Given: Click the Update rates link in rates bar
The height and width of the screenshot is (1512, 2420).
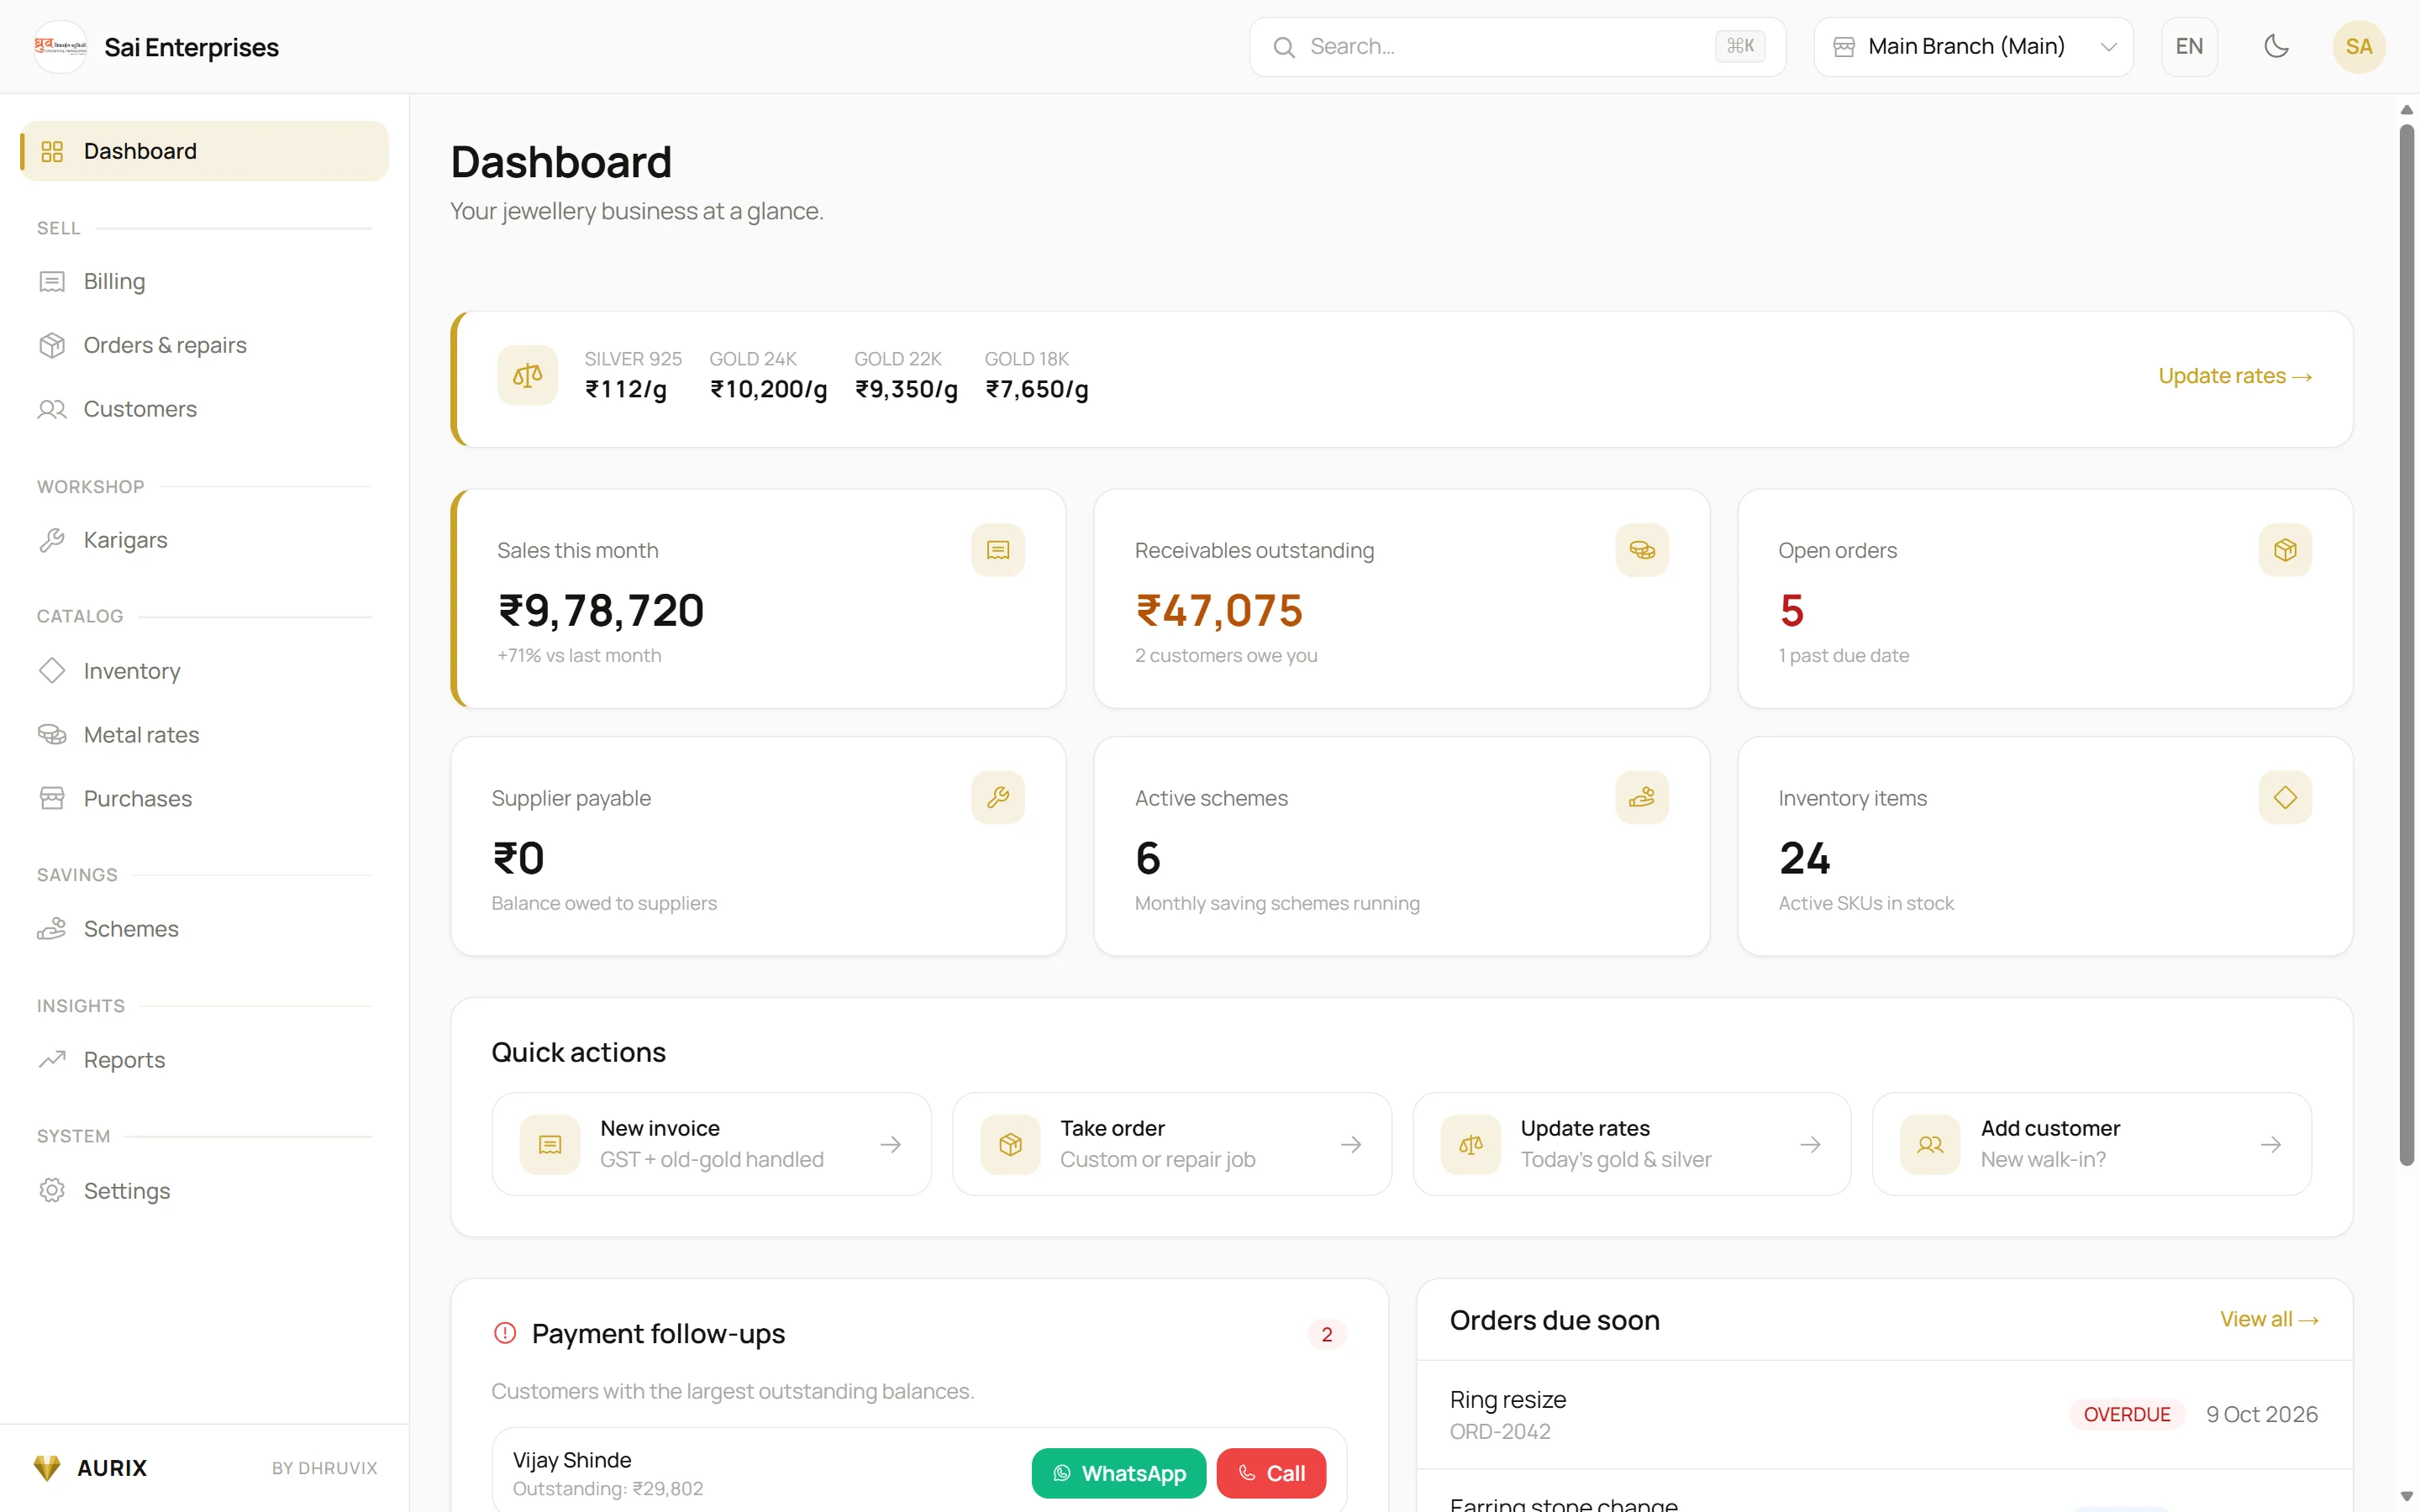Looking at the screenshot, I should coord(2235,376).
